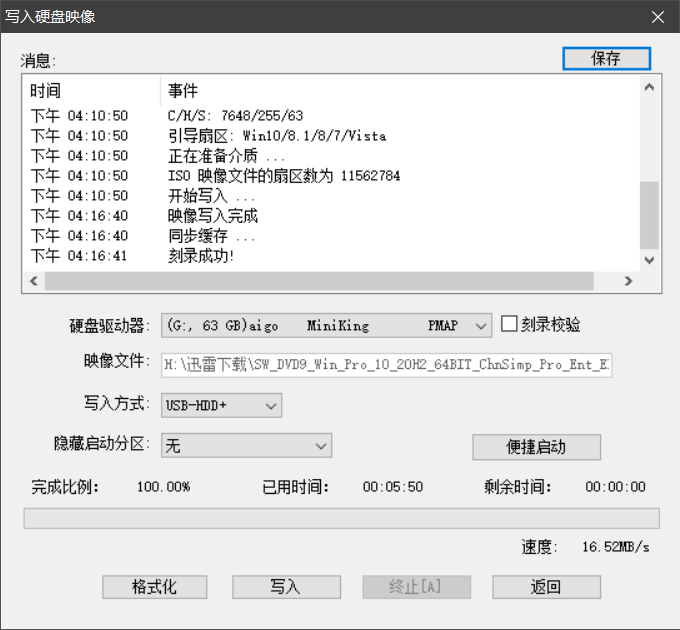Select the 正在准备介质 ... log row

(330, 156)
